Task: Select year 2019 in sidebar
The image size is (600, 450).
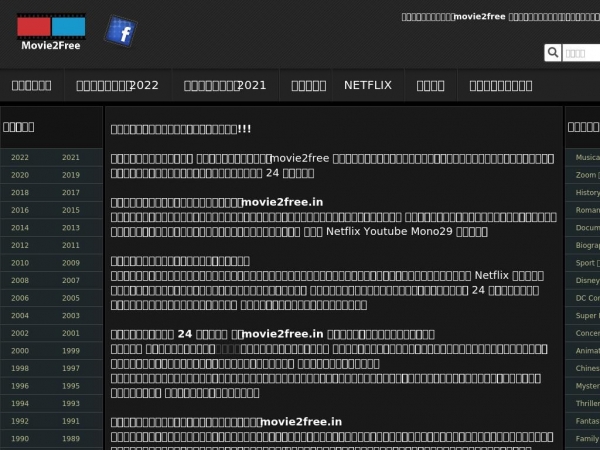Action: [x=71, y=175]
